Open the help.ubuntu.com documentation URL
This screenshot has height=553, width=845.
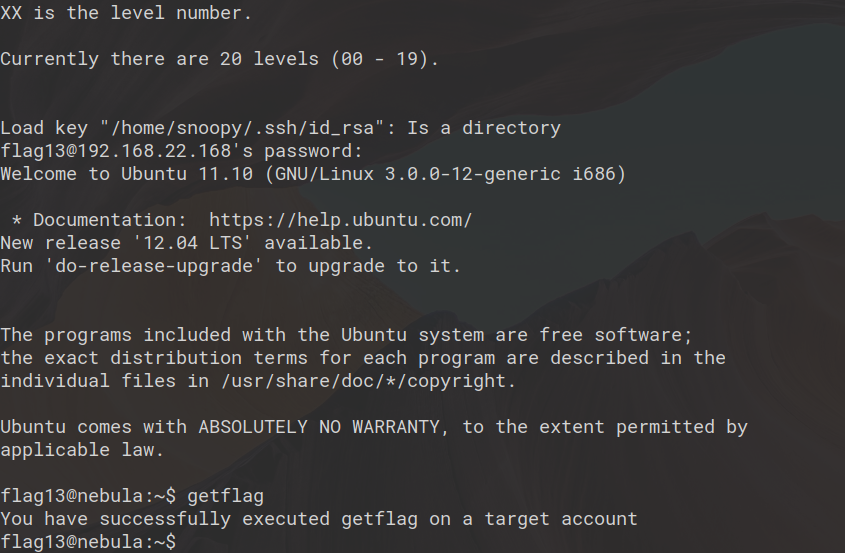(340, 220)
